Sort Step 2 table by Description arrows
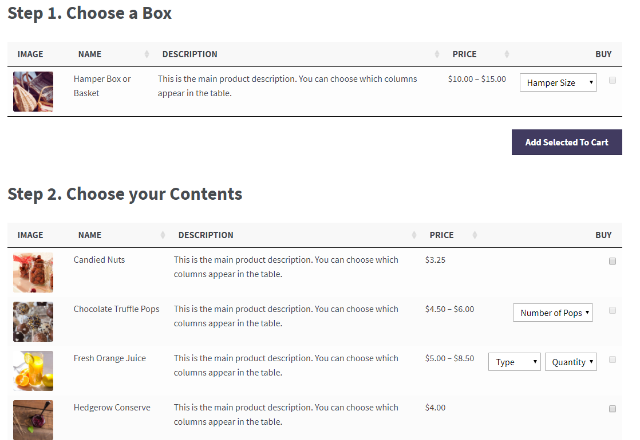 [414, 235]
